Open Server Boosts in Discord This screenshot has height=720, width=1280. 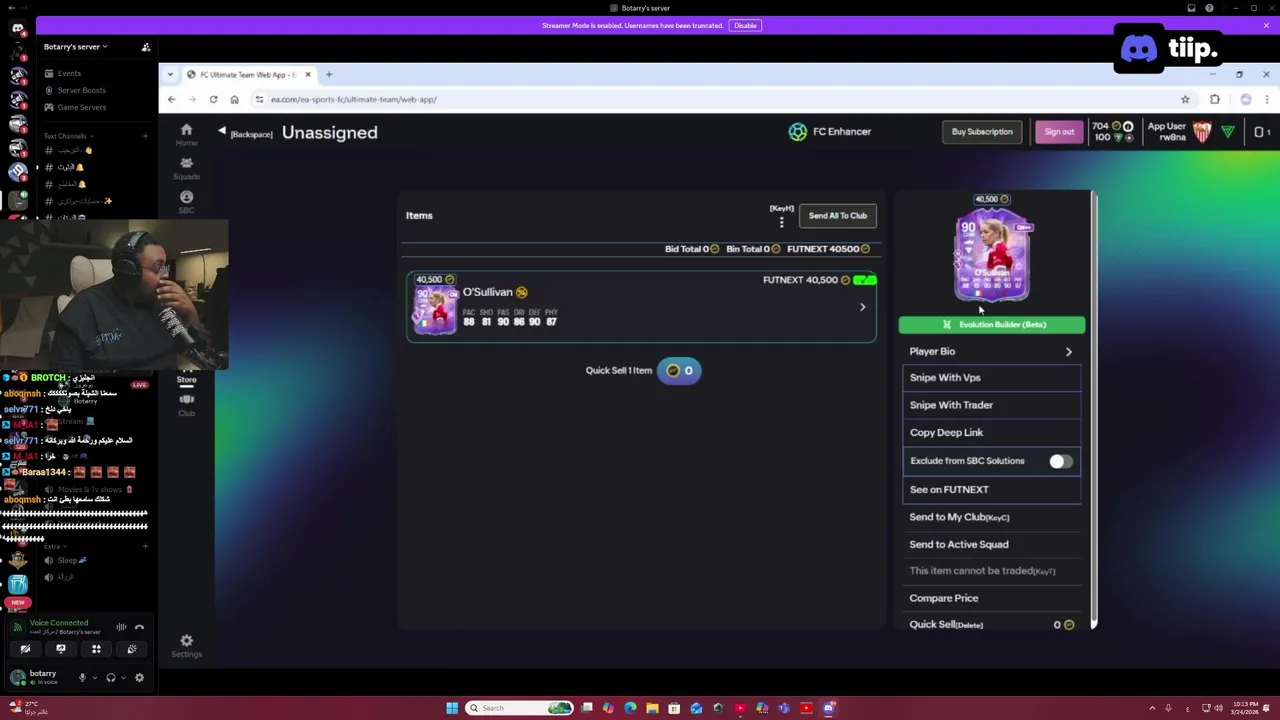pyautogui.click(x=81, y=90)
